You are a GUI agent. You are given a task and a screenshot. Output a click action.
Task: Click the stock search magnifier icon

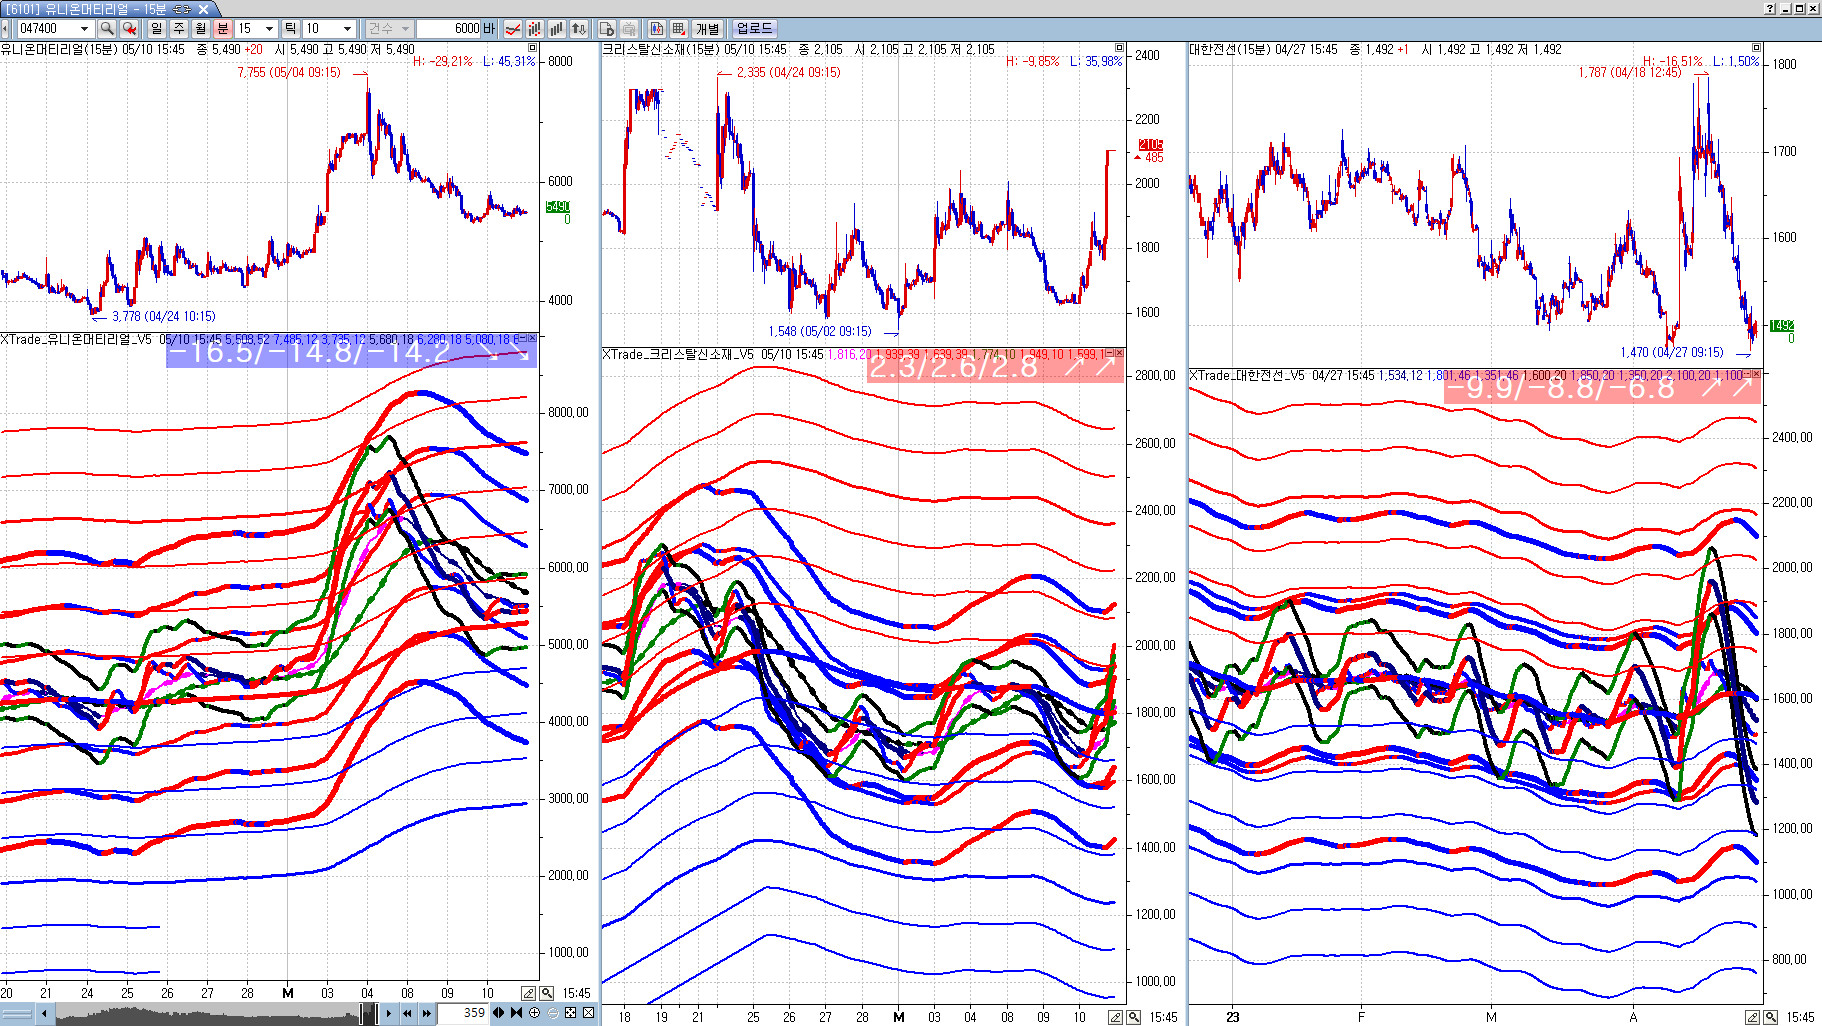[x=106, y=29]
